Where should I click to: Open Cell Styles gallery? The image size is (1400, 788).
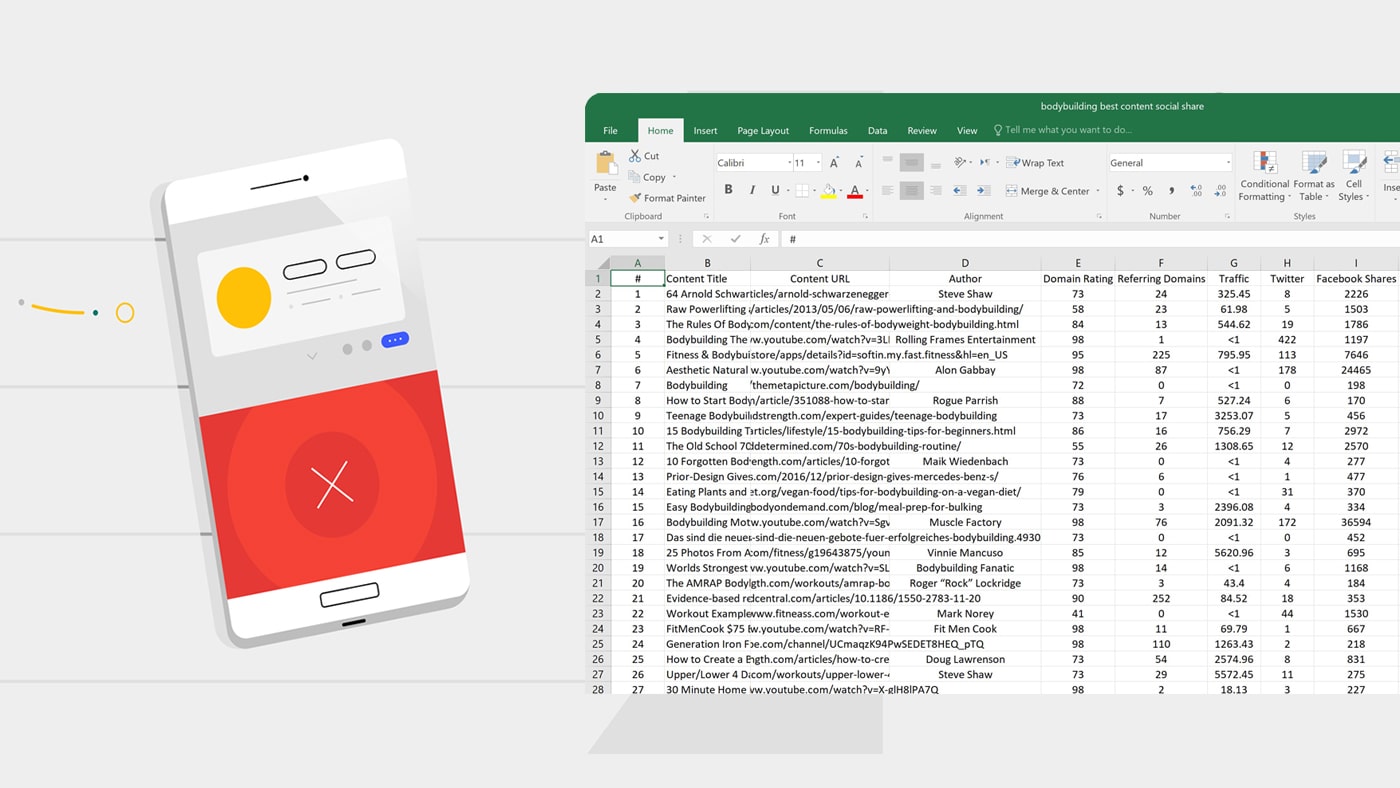(x=1354, y=176)
